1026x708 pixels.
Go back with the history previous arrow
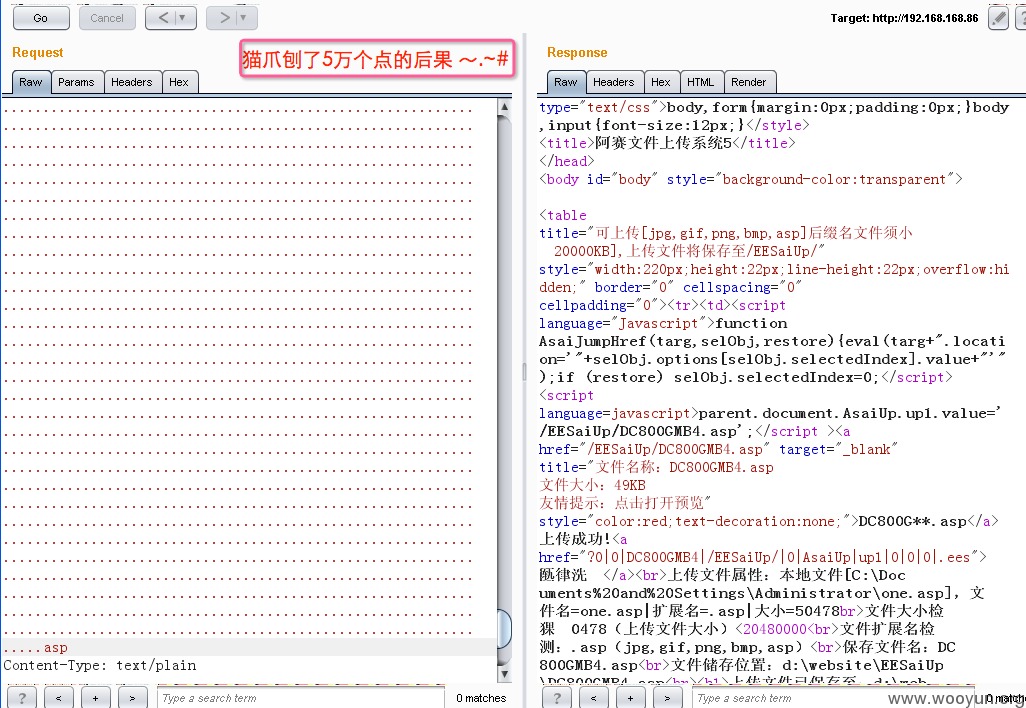pyautogui.click(x=163, y=18)
